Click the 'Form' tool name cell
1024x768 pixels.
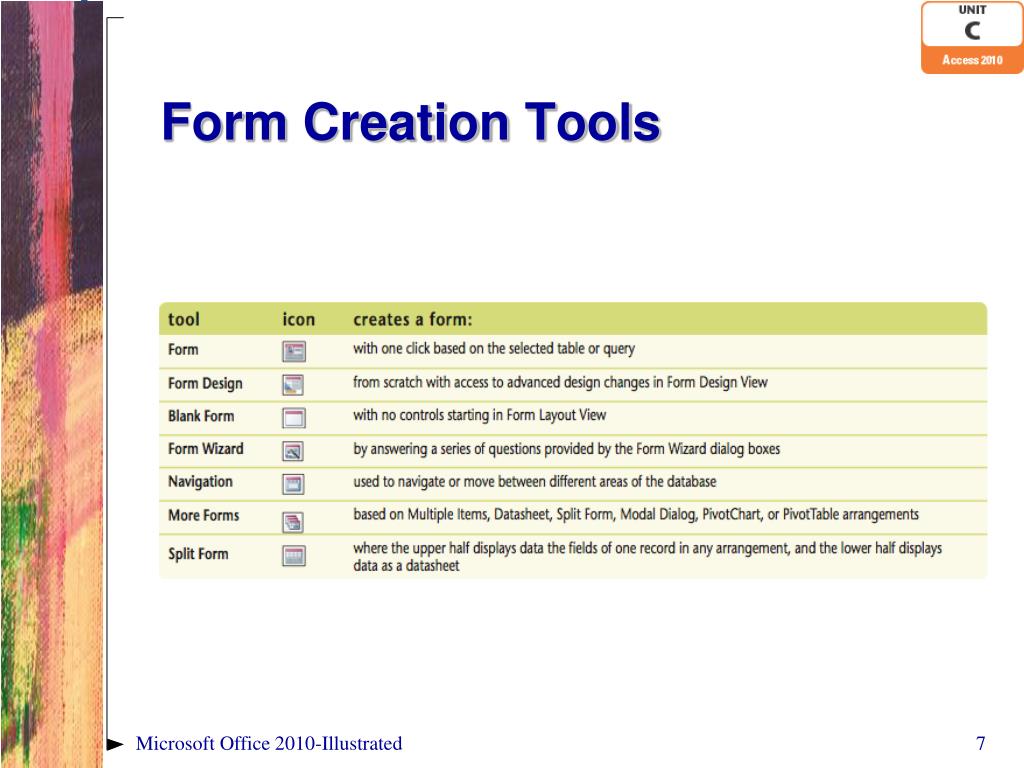coord(183,349)
